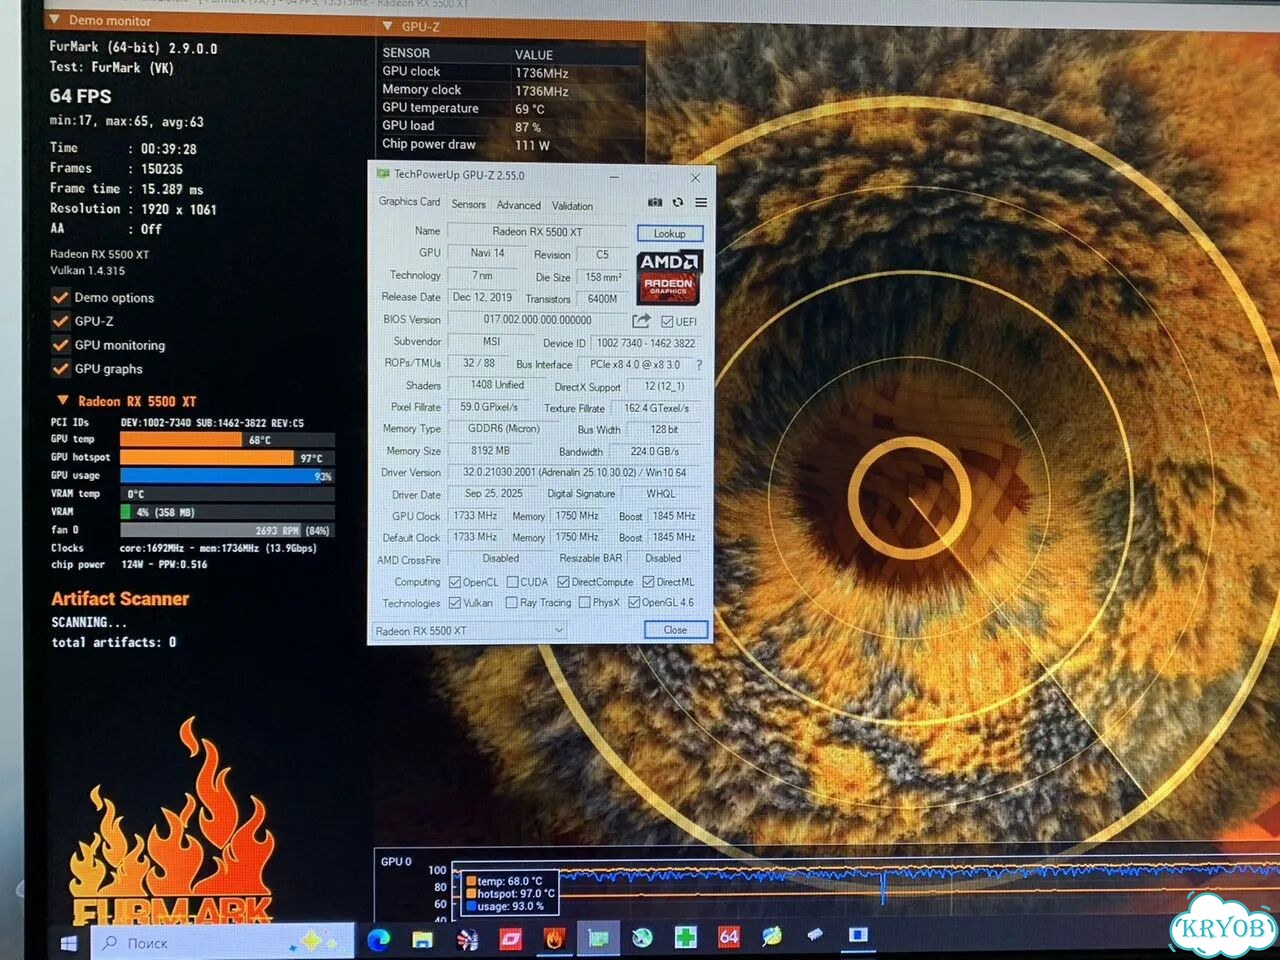Toggle the DirectML checkbox
The image size is (1280, 960).
tap(648, 582)
